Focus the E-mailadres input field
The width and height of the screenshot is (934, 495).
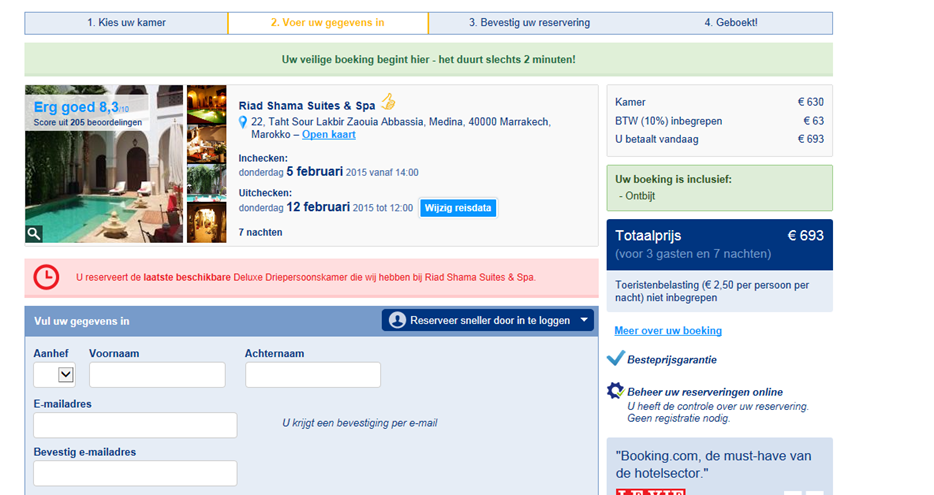[x=135, y=425]
